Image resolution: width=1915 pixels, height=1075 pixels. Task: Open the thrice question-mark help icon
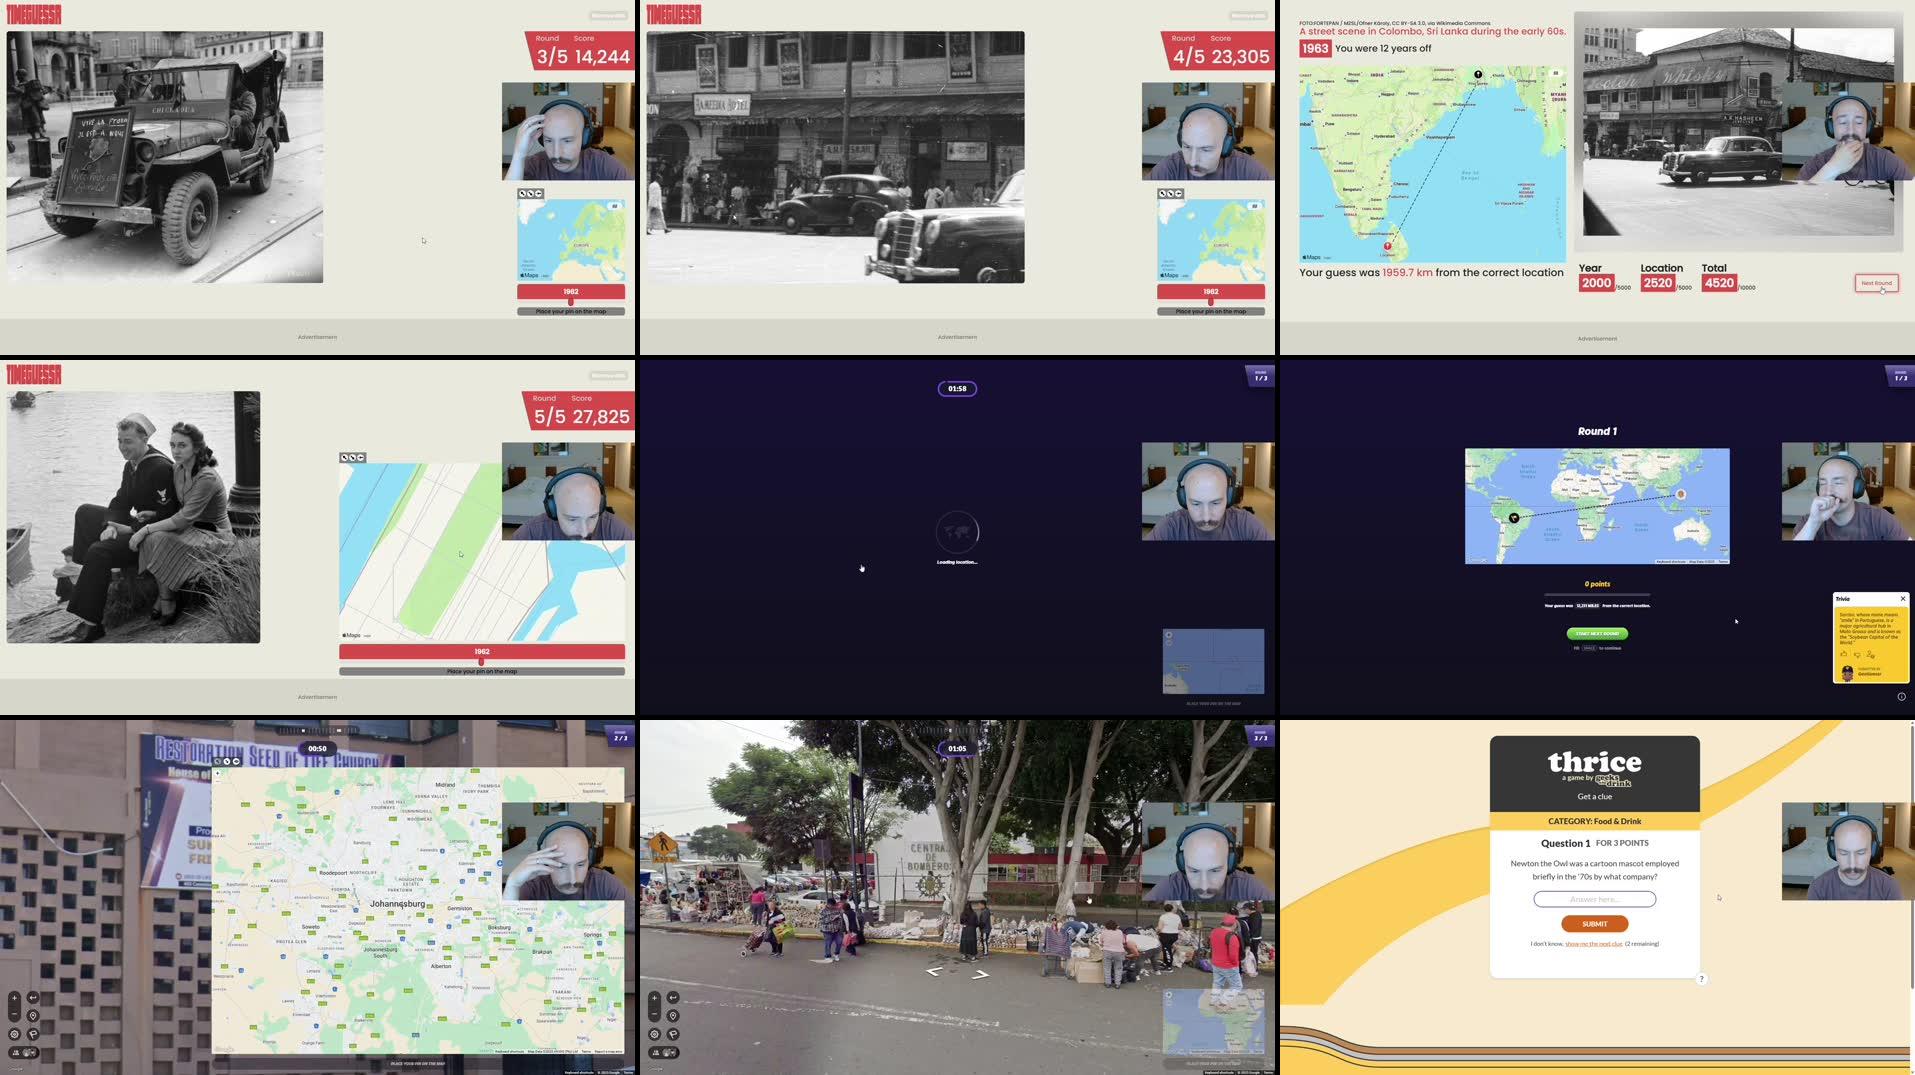(1702, 979)
